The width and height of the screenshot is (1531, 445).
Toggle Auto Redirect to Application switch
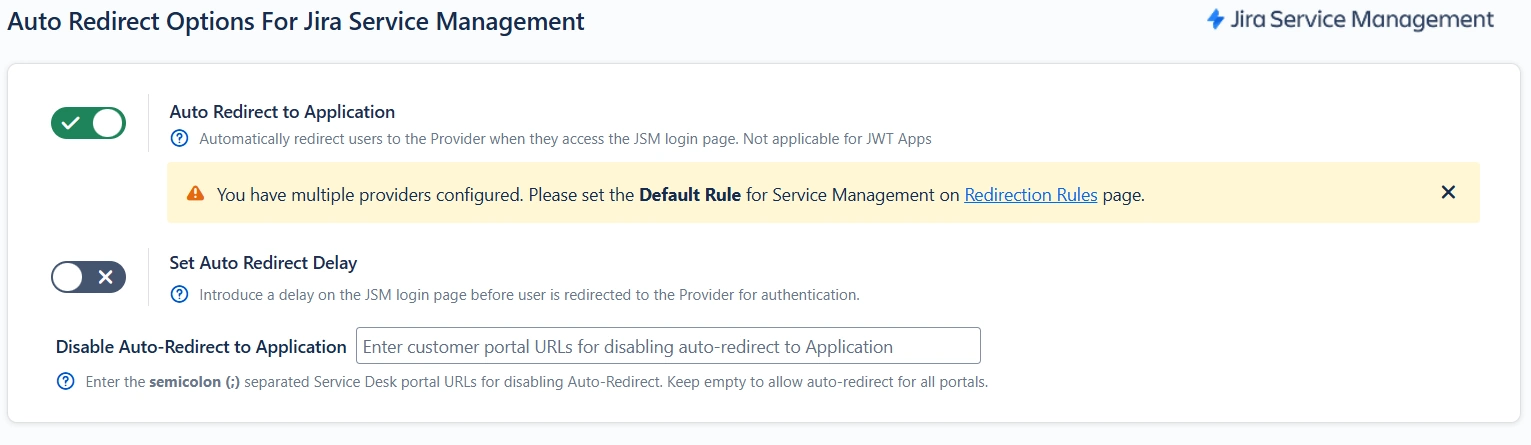click(x=88, y=123)
